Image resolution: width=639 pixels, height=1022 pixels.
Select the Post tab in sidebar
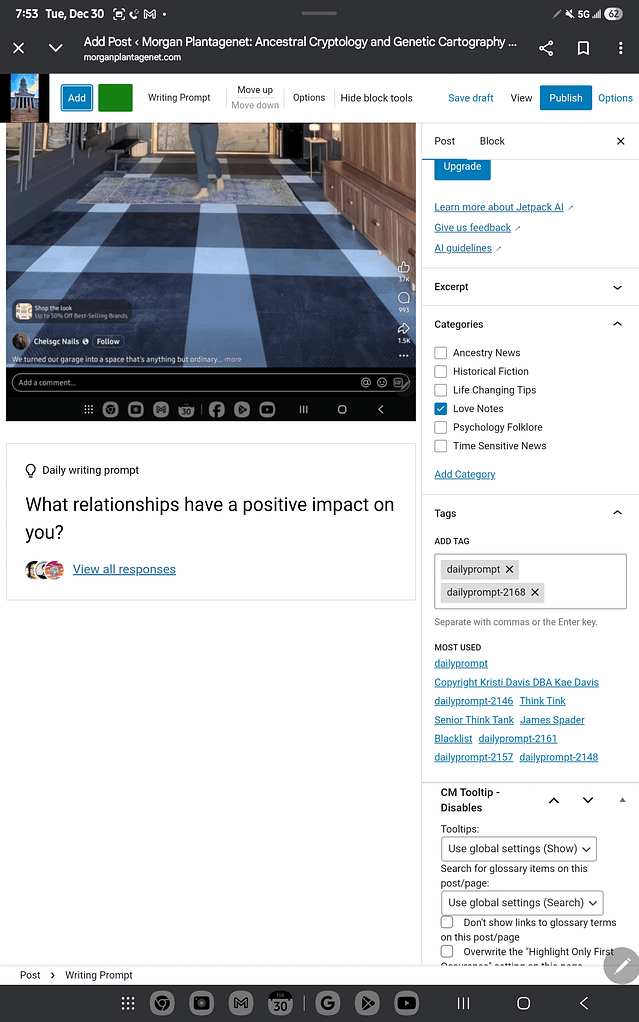point(445,141)
